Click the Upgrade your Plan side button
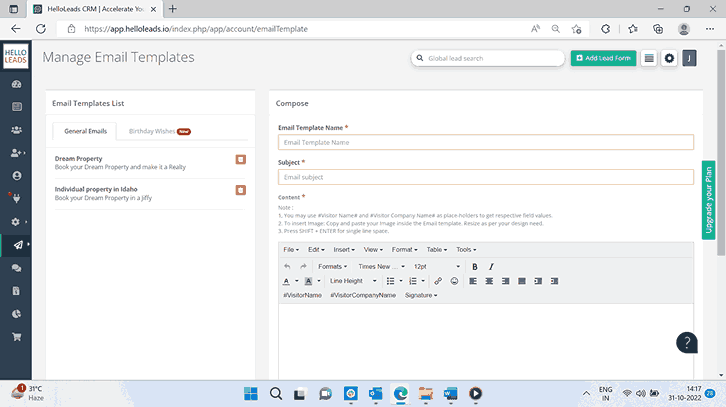 coord(708,200)
